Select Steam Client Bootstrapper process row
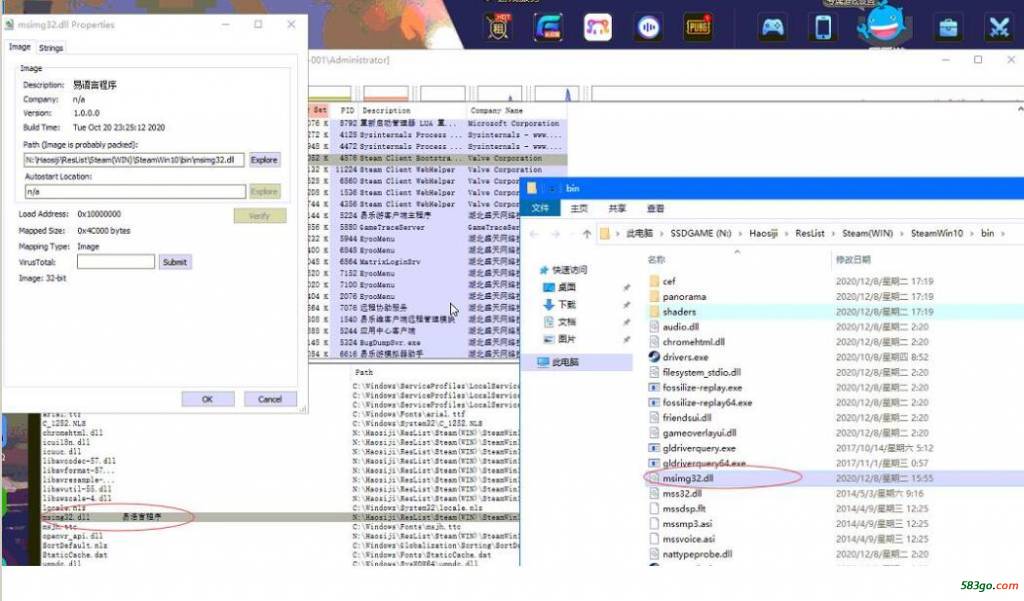This screenshot has height=601, width=1024. [x=438, y=158]
